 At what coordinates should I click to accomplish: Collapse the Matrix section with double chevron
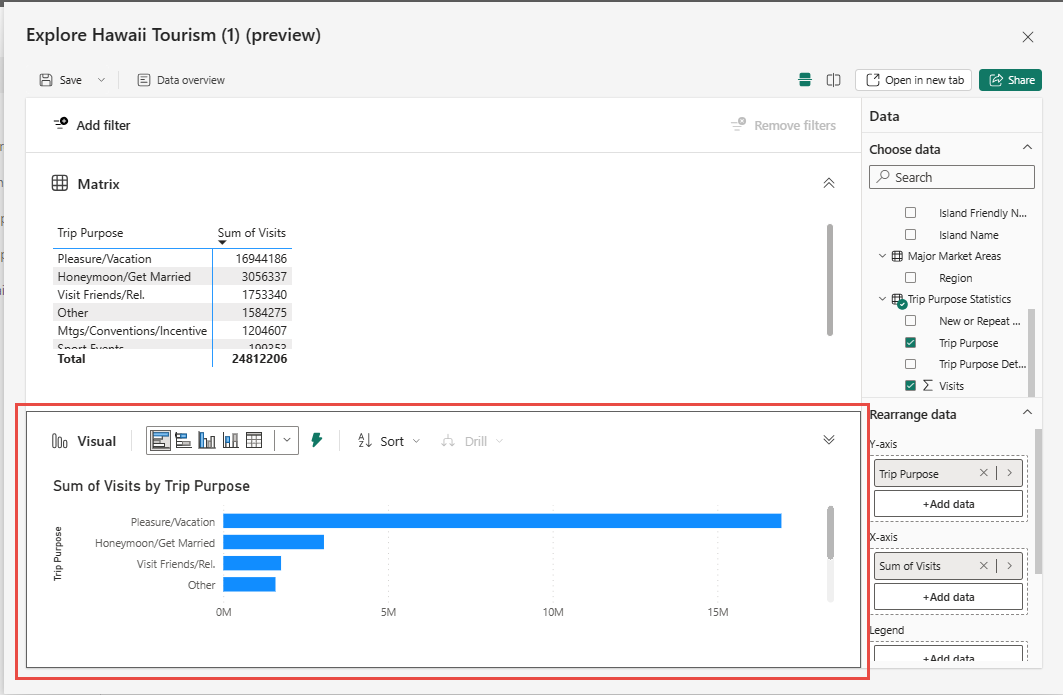pos(828,184)
